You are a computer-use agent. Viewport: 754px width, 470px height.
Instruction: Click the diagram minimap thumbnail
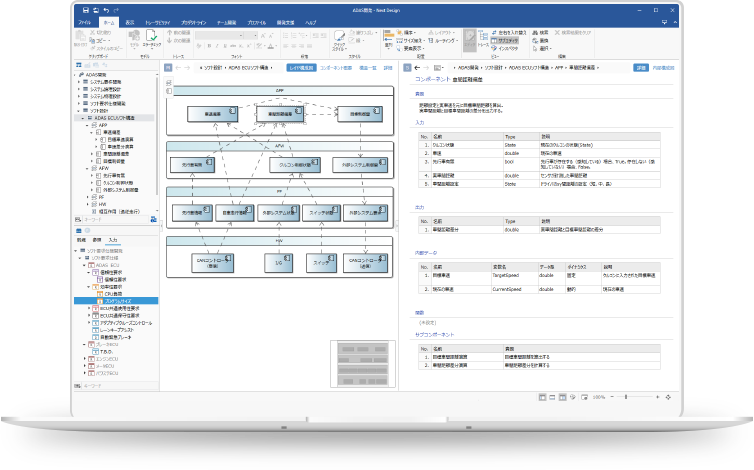[363, 364]
